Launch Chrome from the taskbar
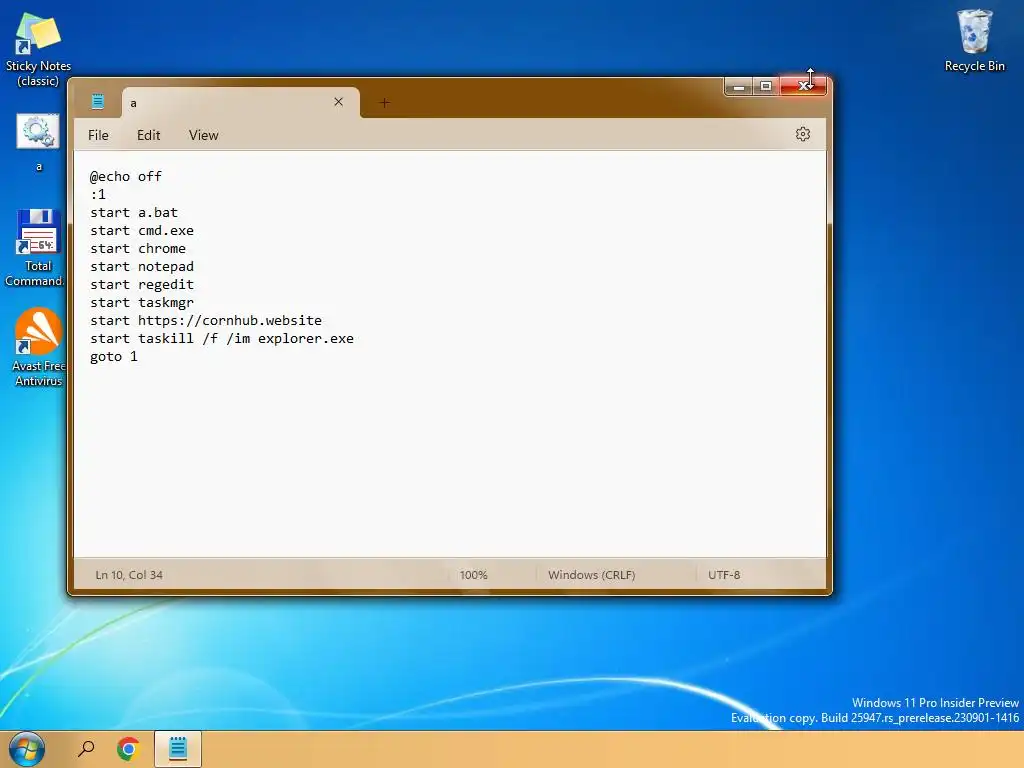Image resolution: width=1024 pixels, height=768 pixels. pos(129,748)
